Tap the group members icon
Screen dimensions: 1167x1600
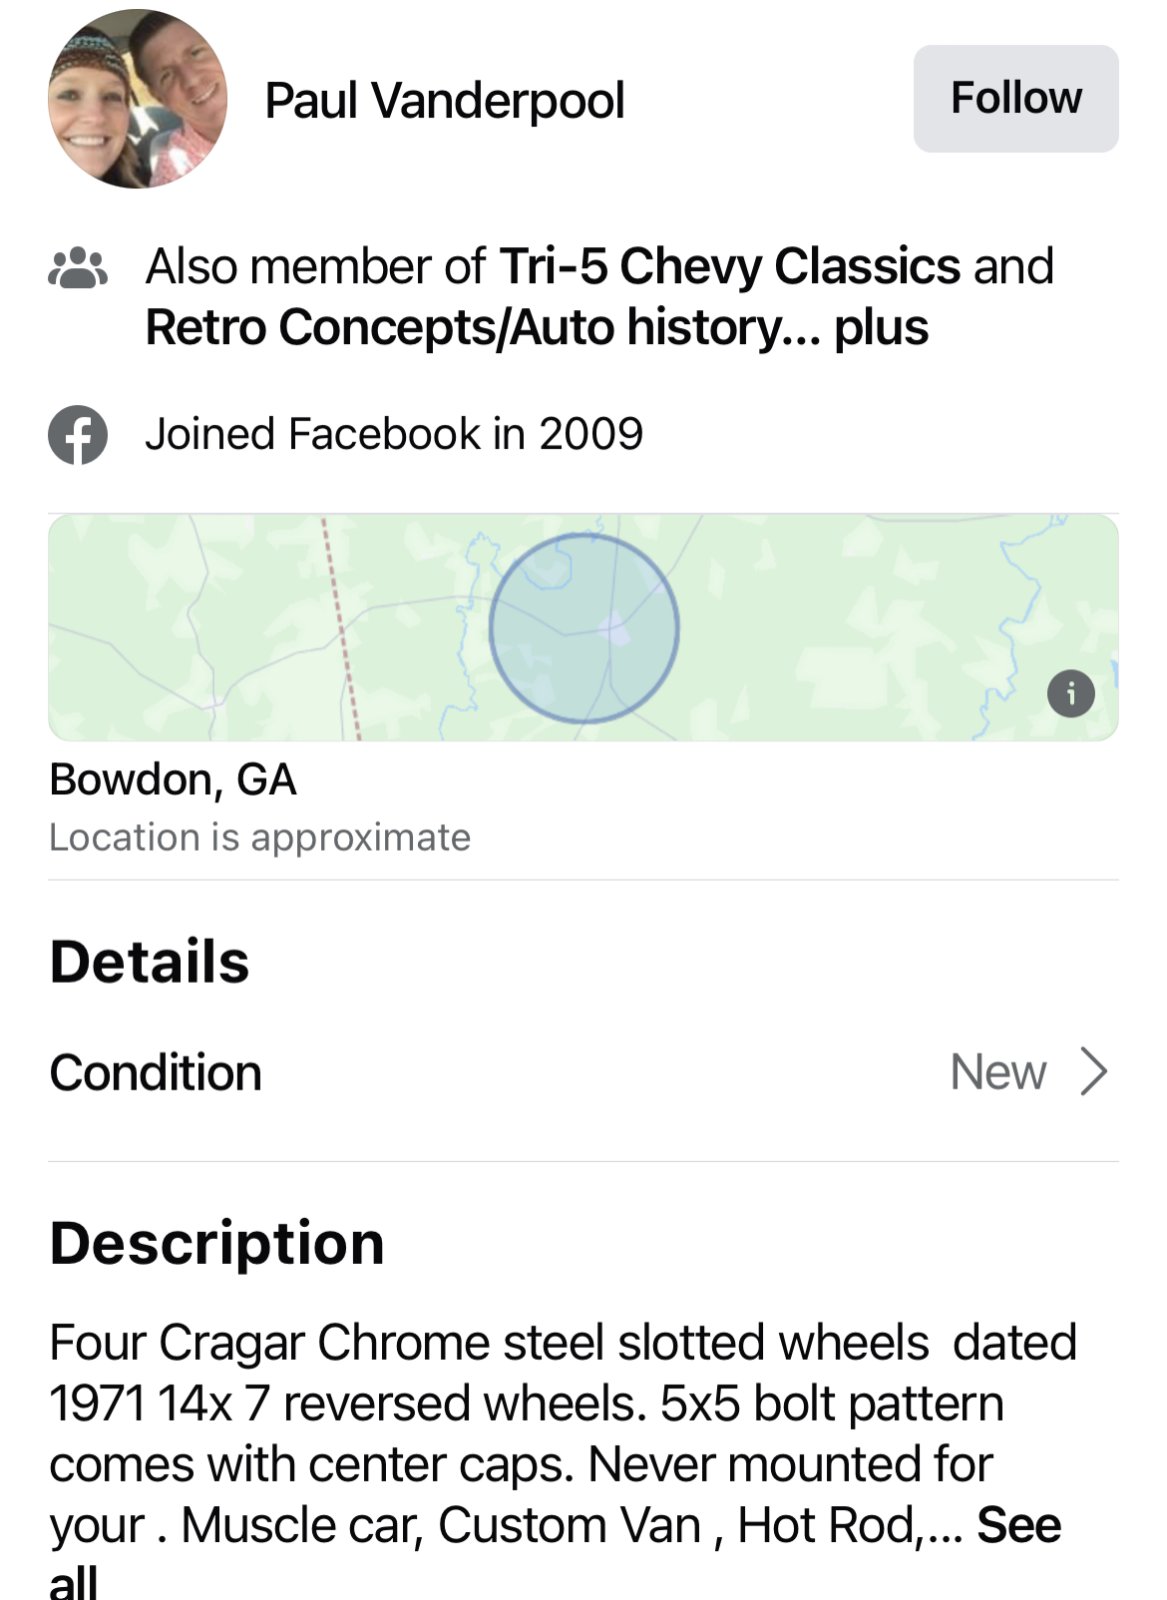(78, 268)
